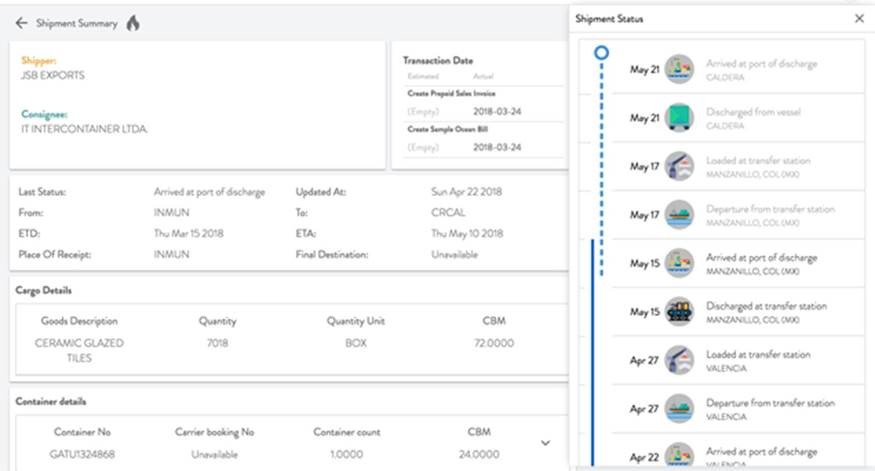Viewport: 875px width, 471px height.
Task: Click the flame icon next to Shipment Summary
Action: click(x=133, y=23)
